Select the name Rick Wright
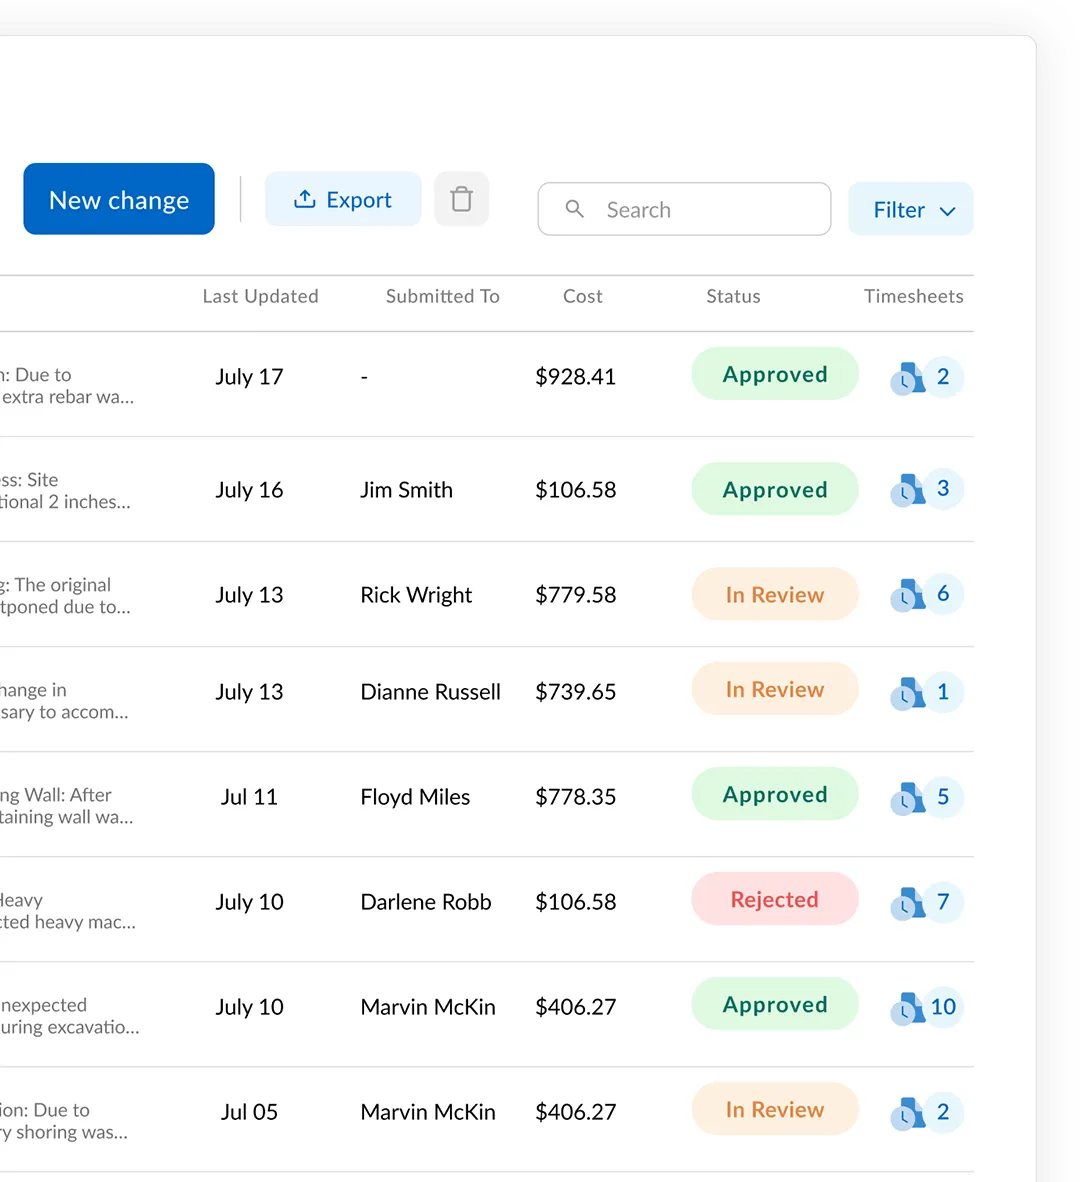This screenshot has width=1080, height=1182. point(416,596)
